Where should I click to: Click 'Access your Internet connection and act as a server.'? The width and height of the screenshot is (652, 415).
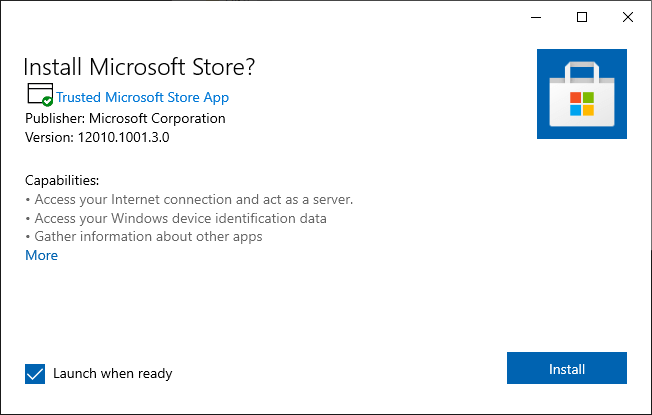[x=193, y=200]
